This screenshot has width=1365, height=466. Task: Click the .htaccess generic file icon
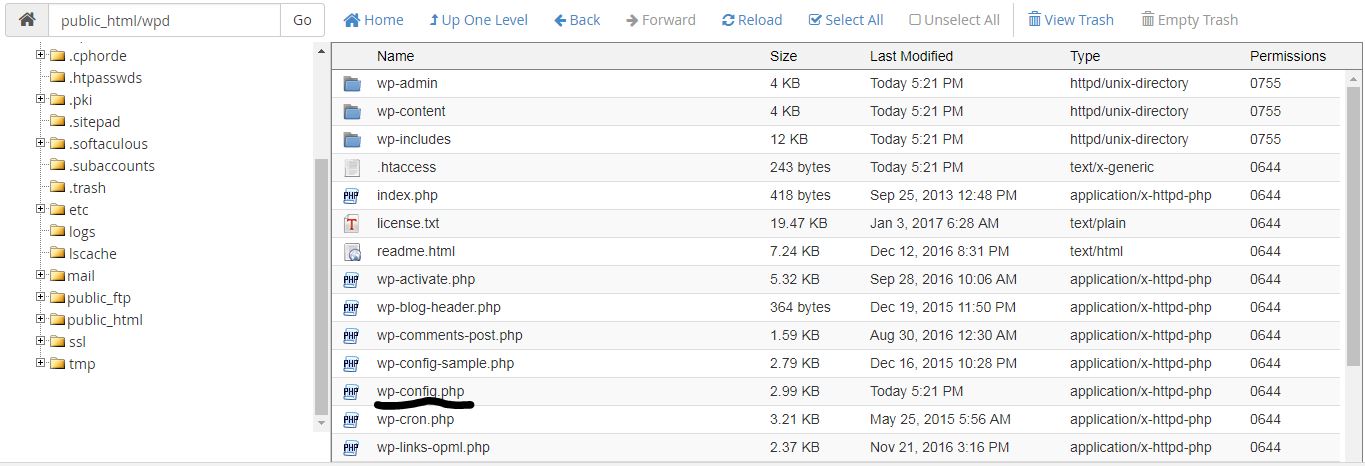(351, 168)
